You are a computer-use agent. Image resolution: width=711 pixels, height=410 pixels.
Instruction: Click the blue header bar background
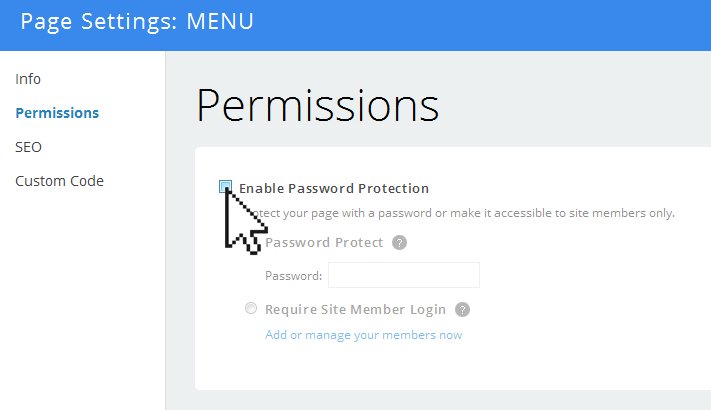pos(481,25)
